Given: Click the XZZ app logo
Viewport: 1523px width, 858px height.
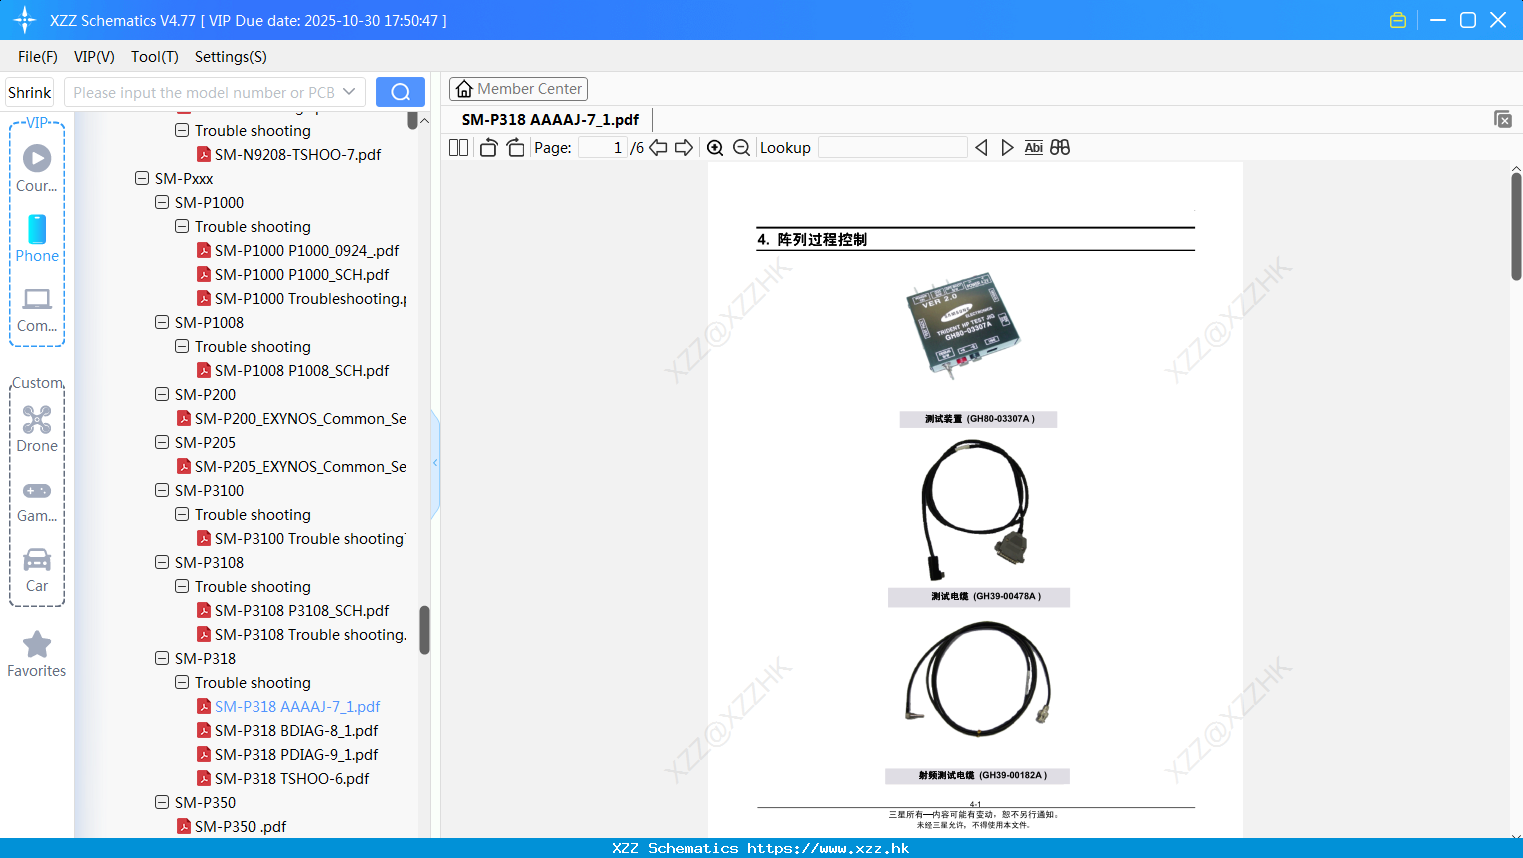Looking at the screenshot, I should coord(25,20).
